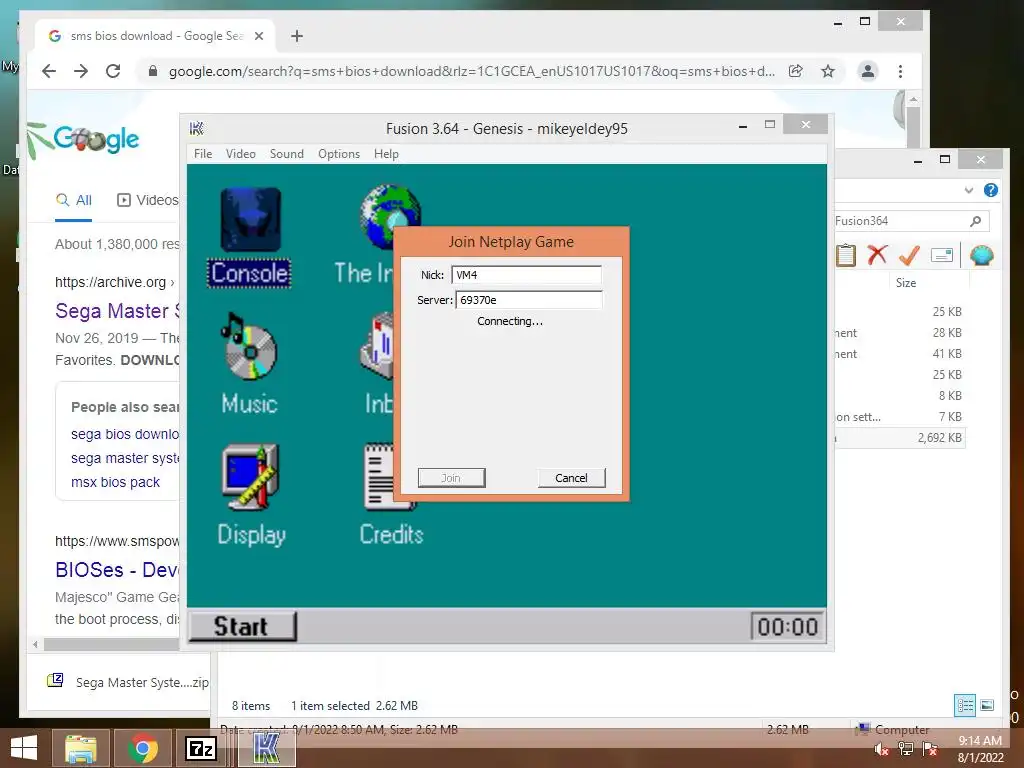
Task: Click the paste clipboard icon in Explorer
Action: [x=846, y=255]
